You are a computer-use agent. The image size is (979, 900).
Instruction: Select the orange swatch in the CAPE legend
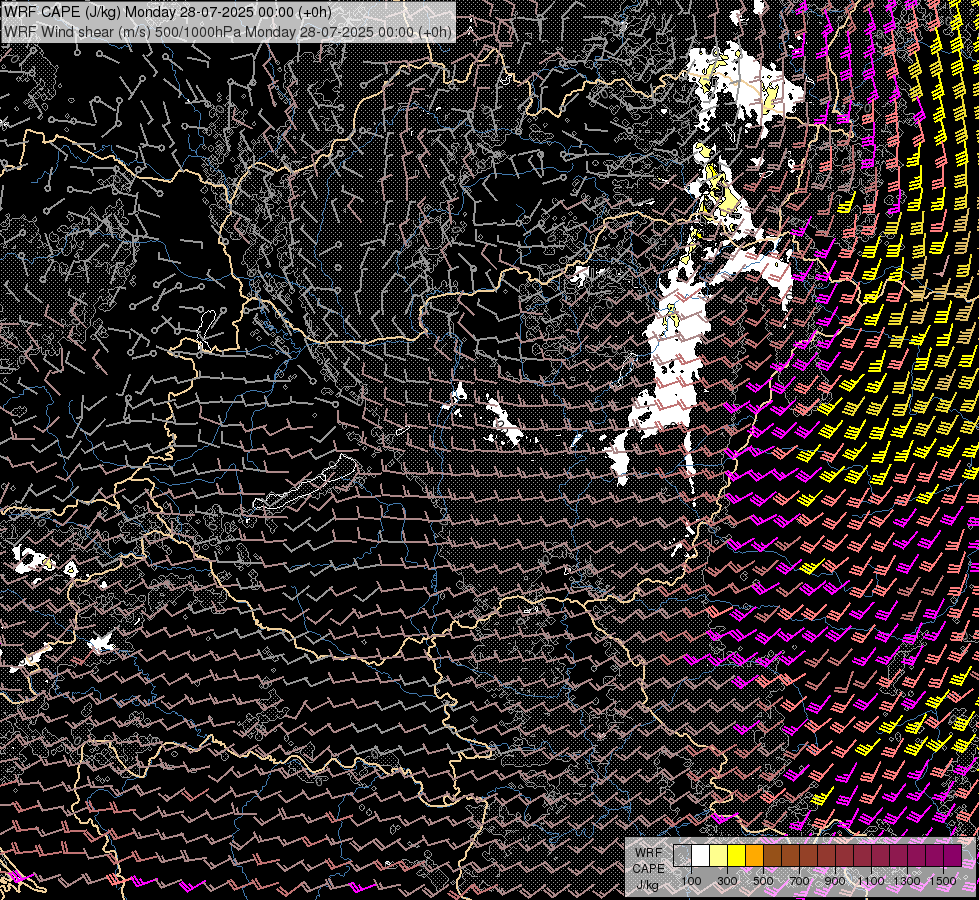coord(754,855)
